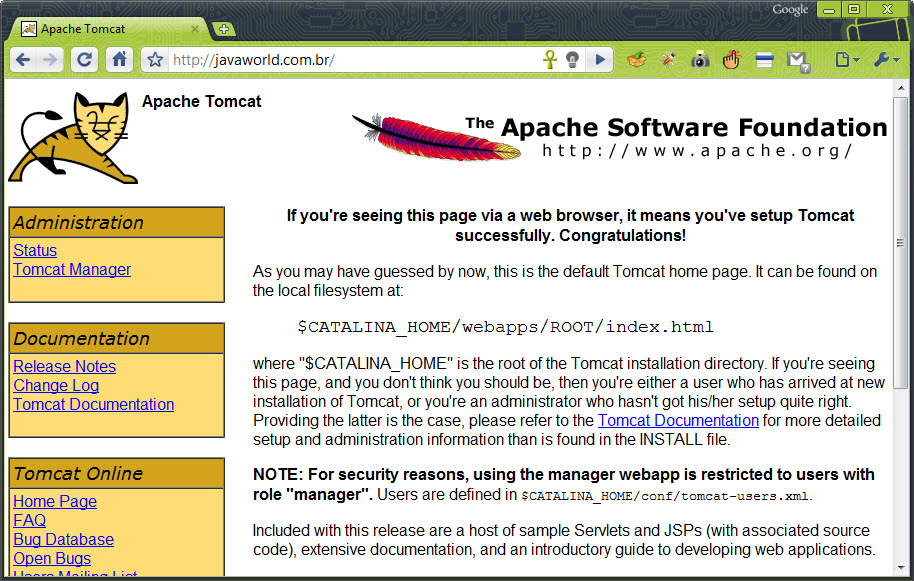
Task: Open Tomcat Documentation in Documentation sidebar box
Action: pyautogui.click(x=94, y=404)
